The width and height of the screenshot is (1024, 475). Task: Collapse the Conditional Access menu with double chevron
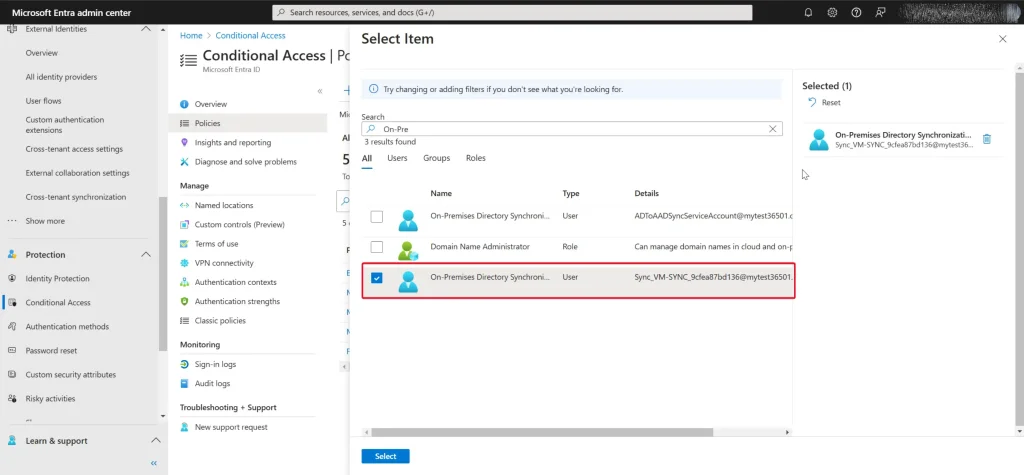(320, 91)
